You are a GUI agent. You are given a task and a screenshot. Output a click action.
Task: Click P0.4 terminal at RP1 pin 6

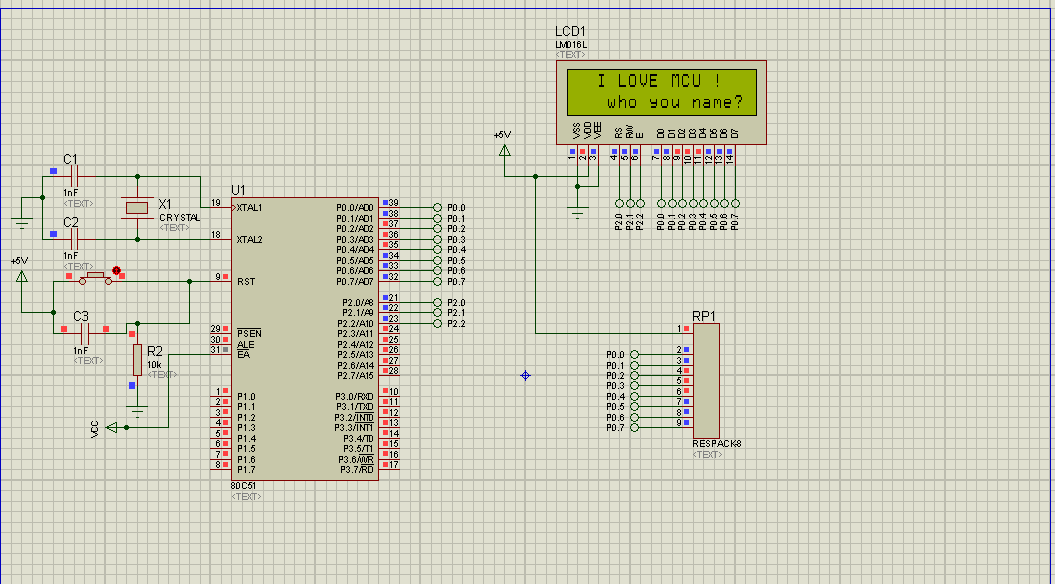pyautogui.click(x=634, y=396)
